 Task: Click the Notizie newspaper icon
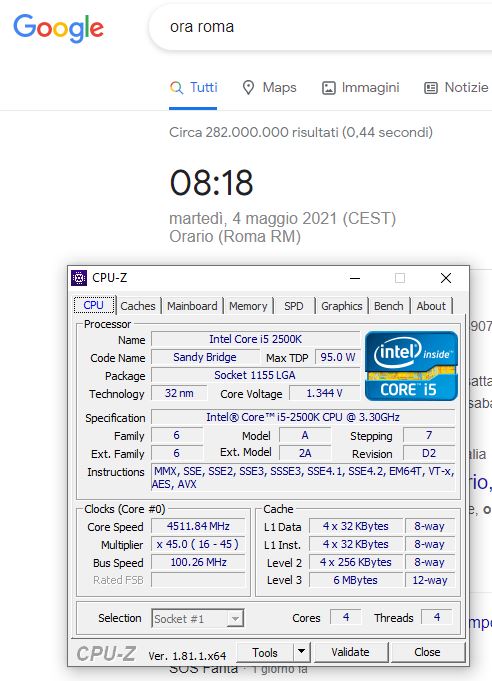coord(431,88)
